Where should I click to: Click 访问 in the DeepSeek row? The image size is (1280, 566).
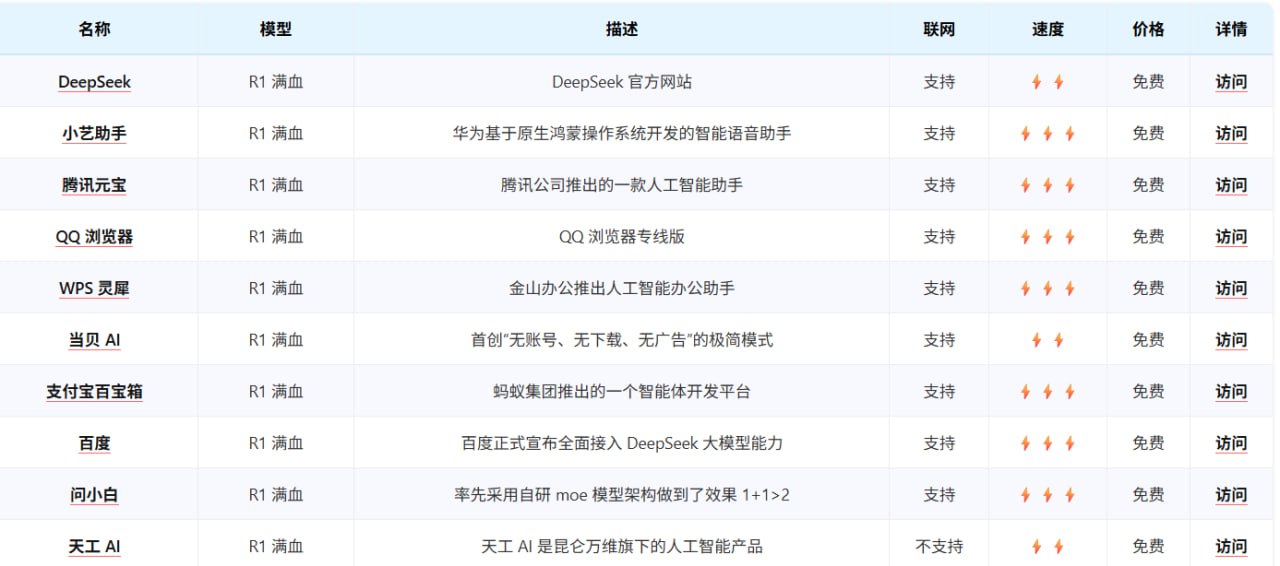point(1231,82)
